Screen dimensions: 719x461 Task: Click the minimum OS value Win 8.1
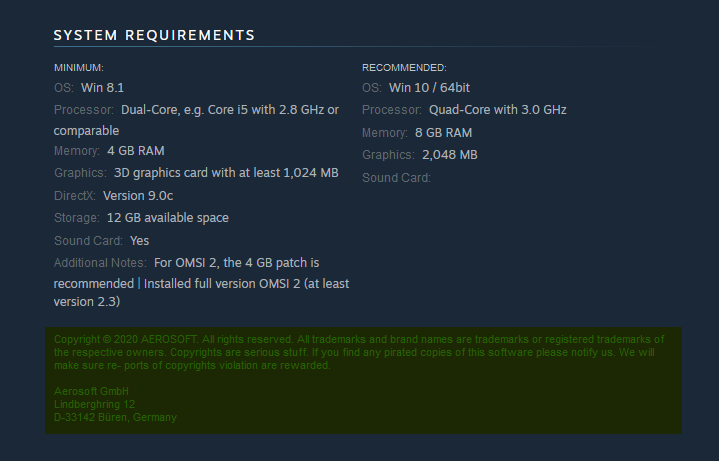pos(109,88)
